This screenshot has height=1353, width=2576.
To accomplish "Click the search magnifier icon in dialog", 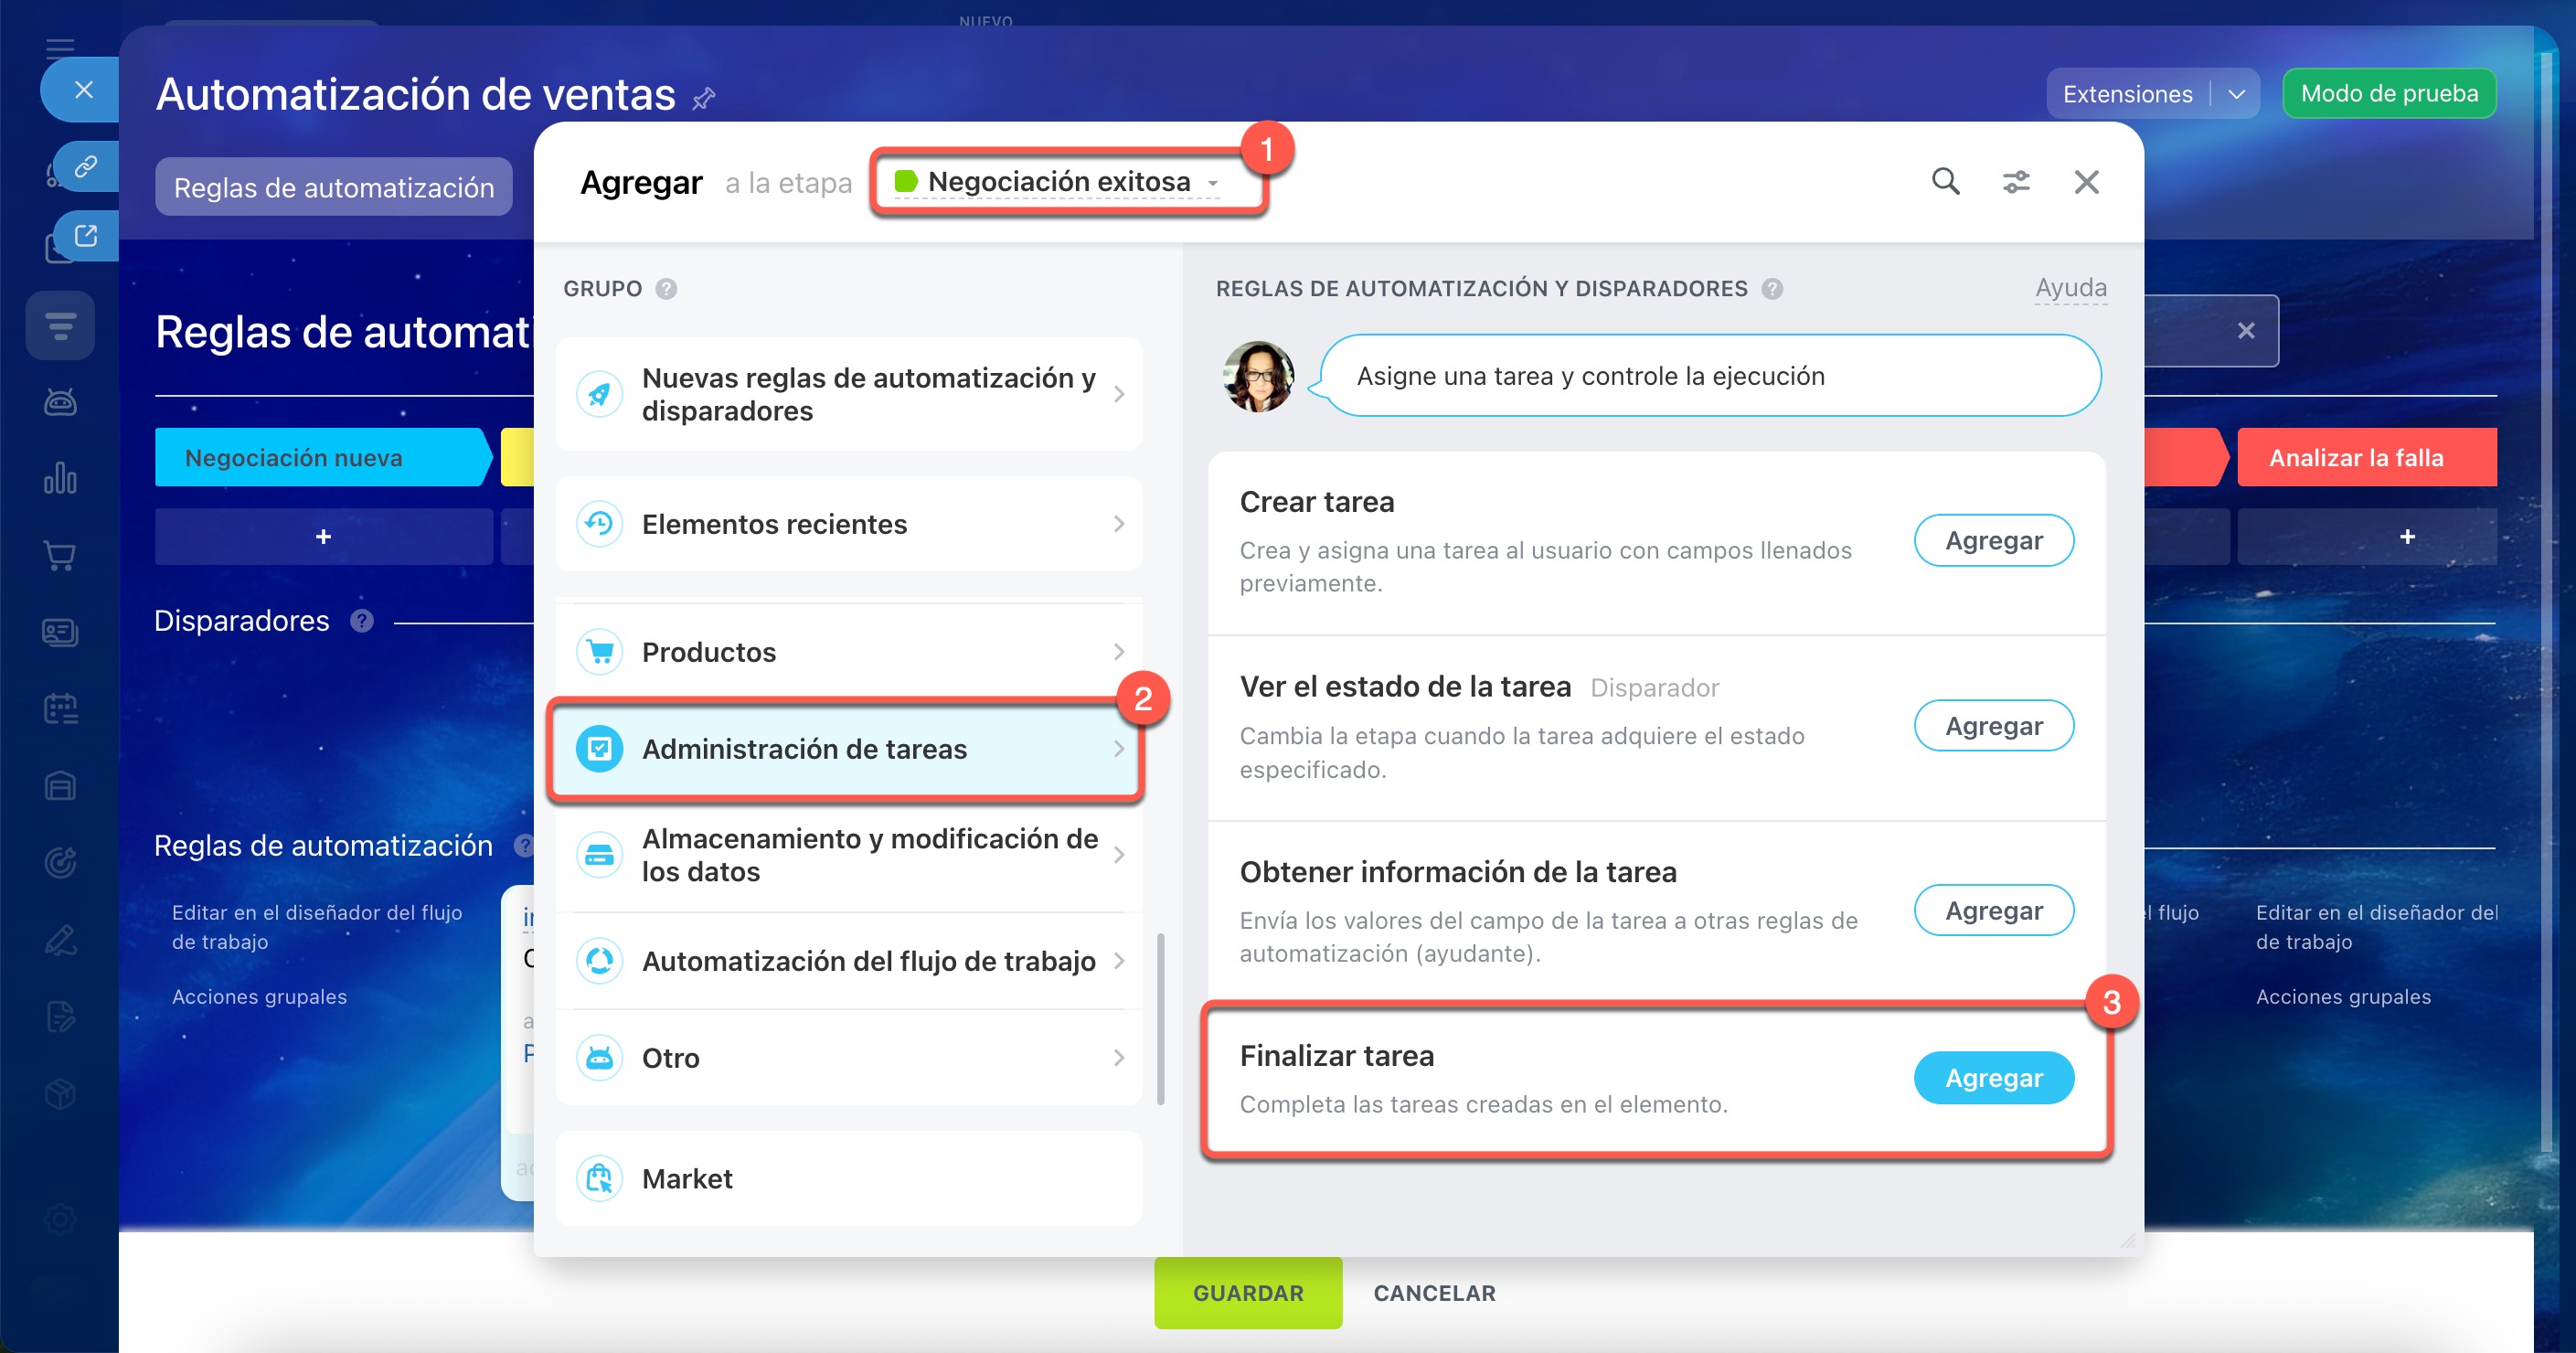I will (1945, 182).
